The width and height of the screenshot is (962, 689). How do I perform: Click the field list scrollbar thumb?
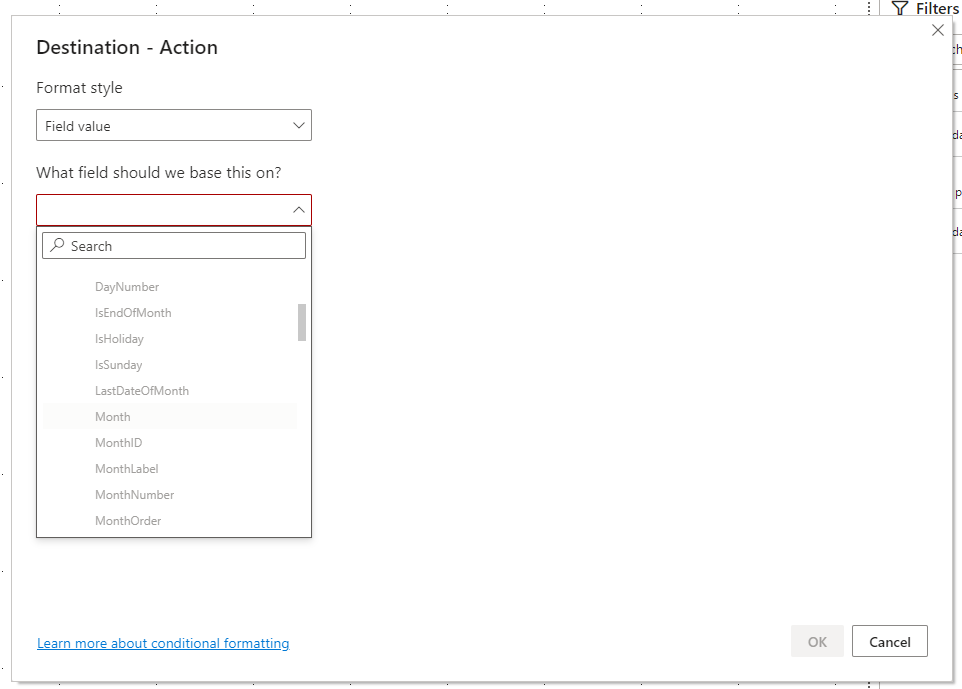point(302,322)
